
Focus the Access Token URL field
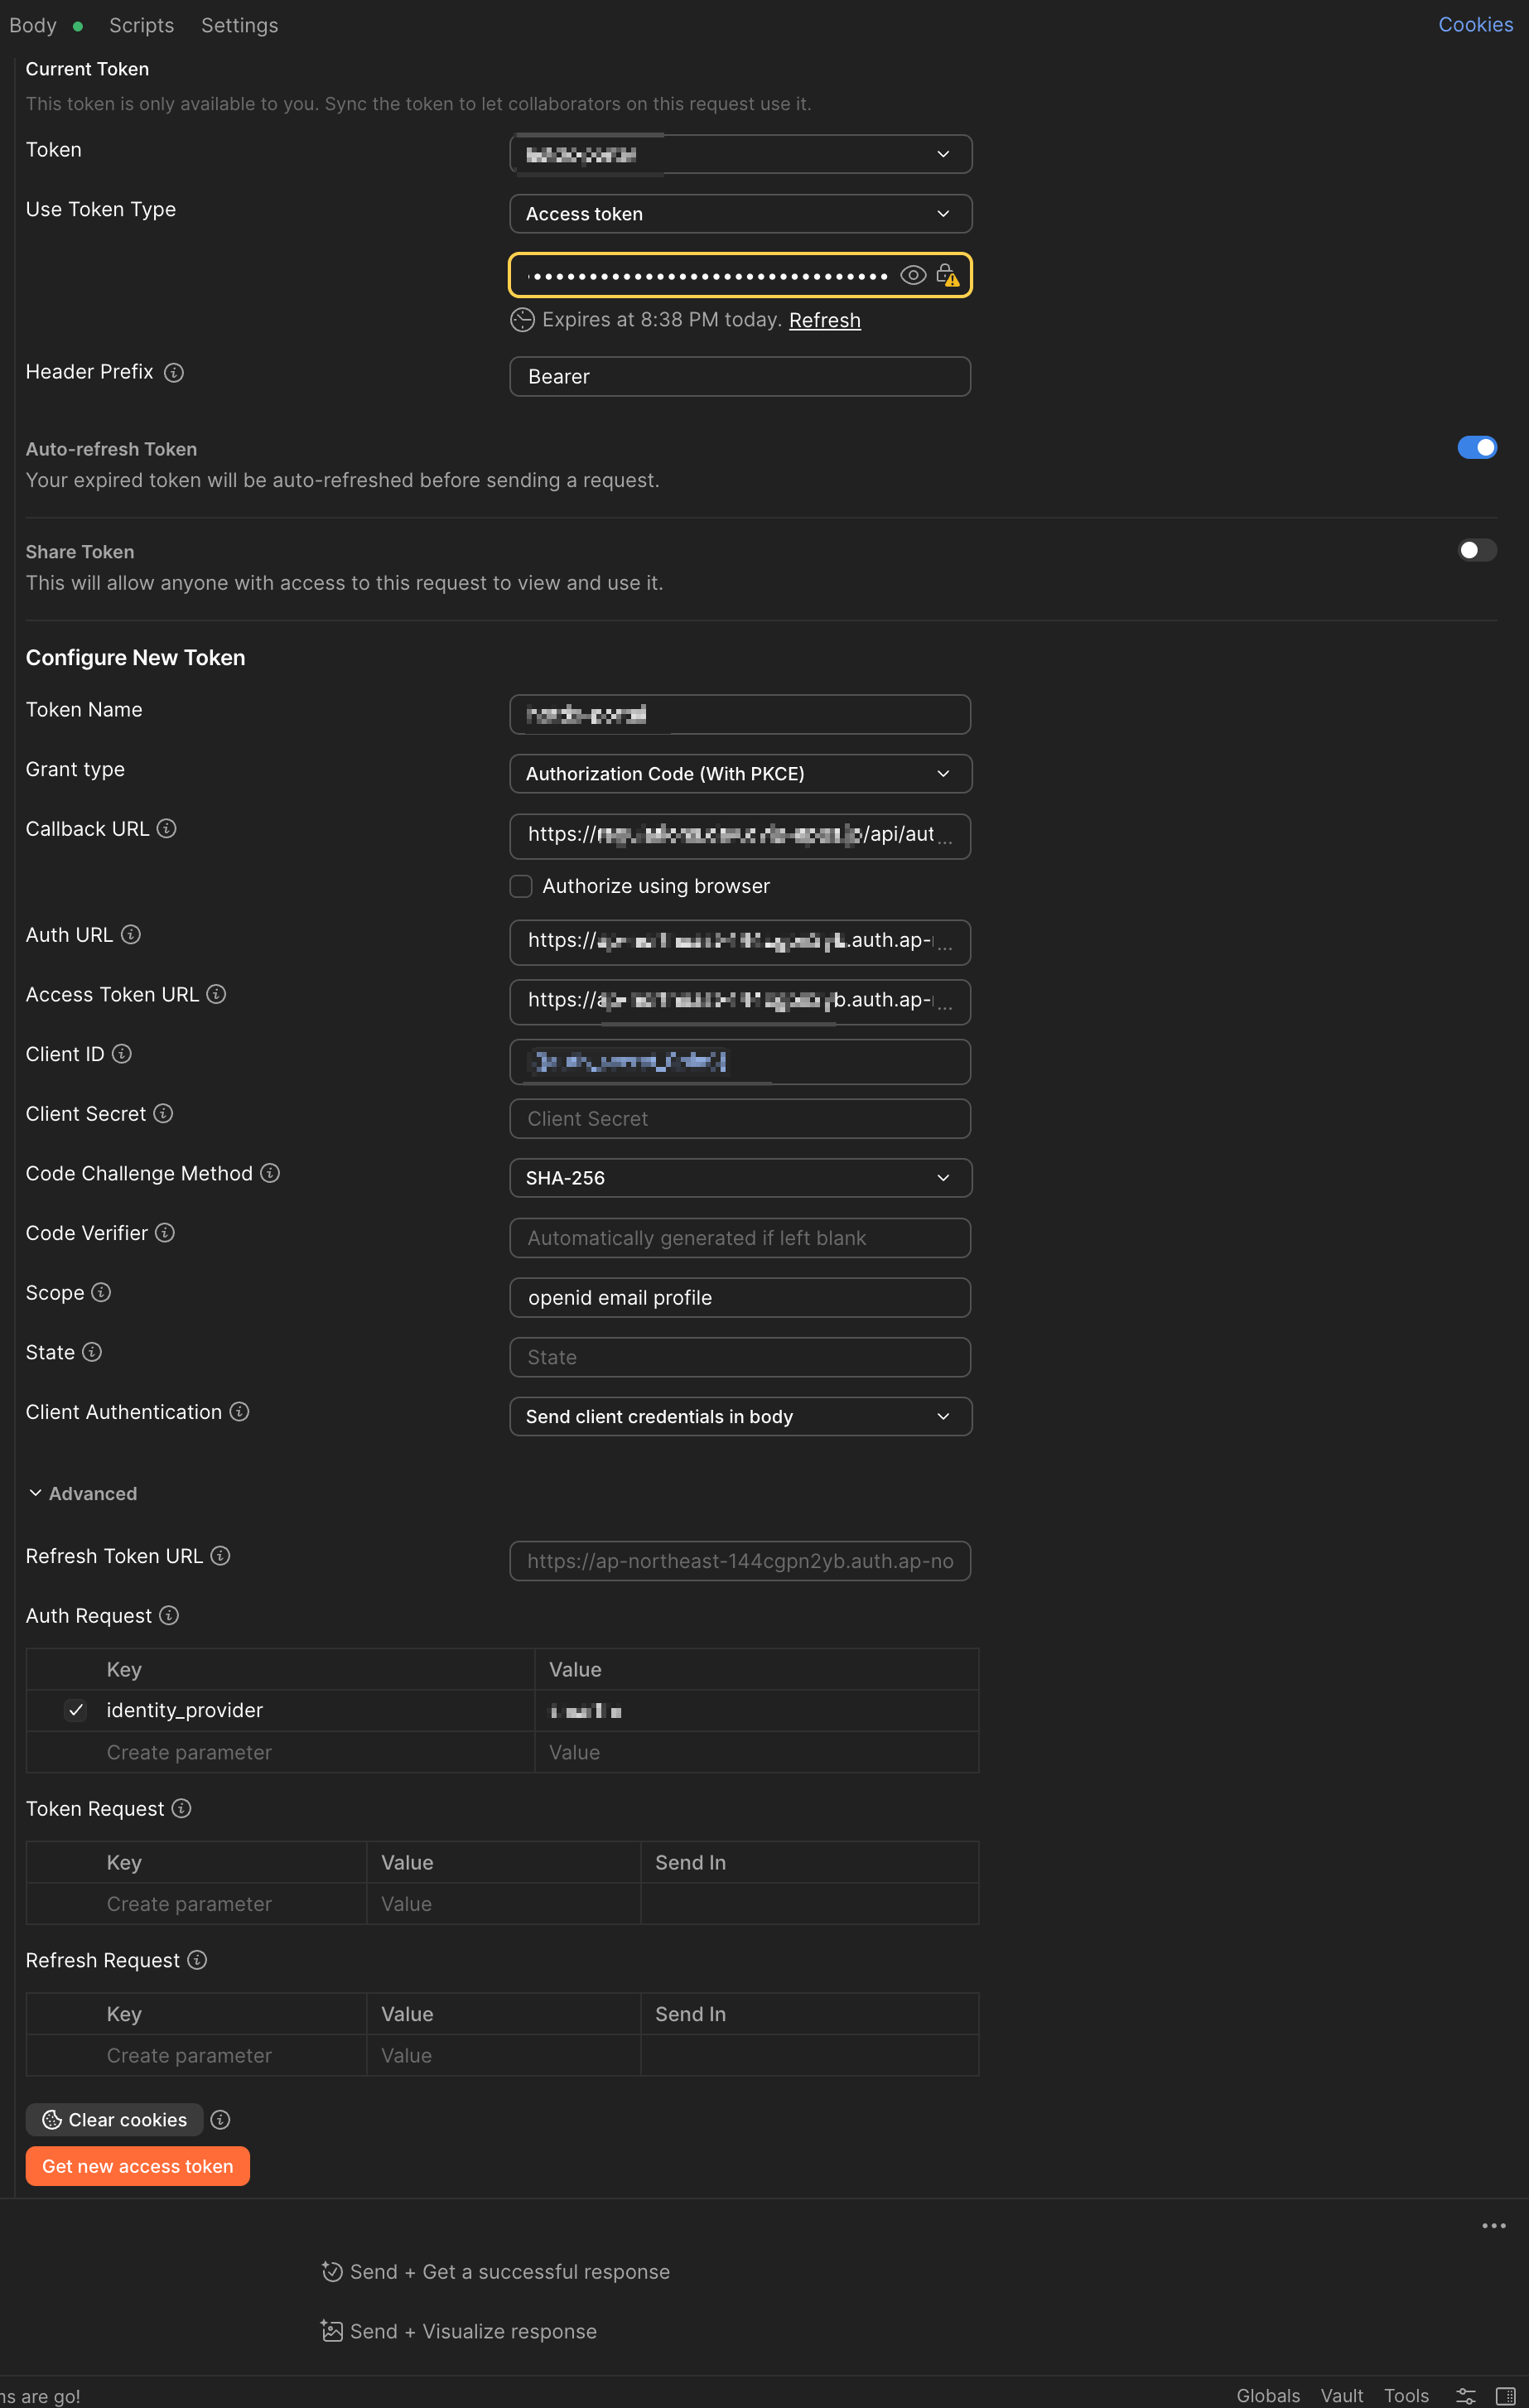coord(740,1002)
